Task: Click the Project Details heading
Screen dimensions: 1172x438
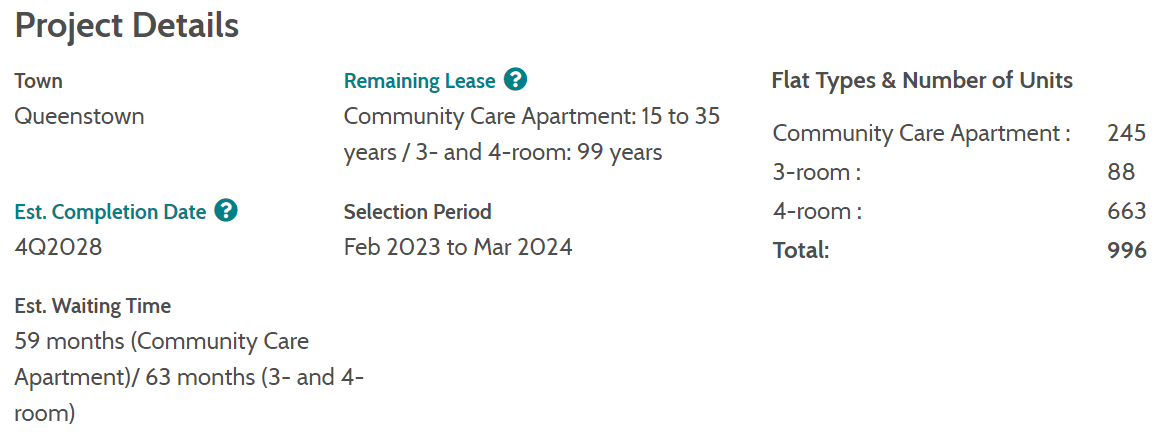Action: pos(127,26)
